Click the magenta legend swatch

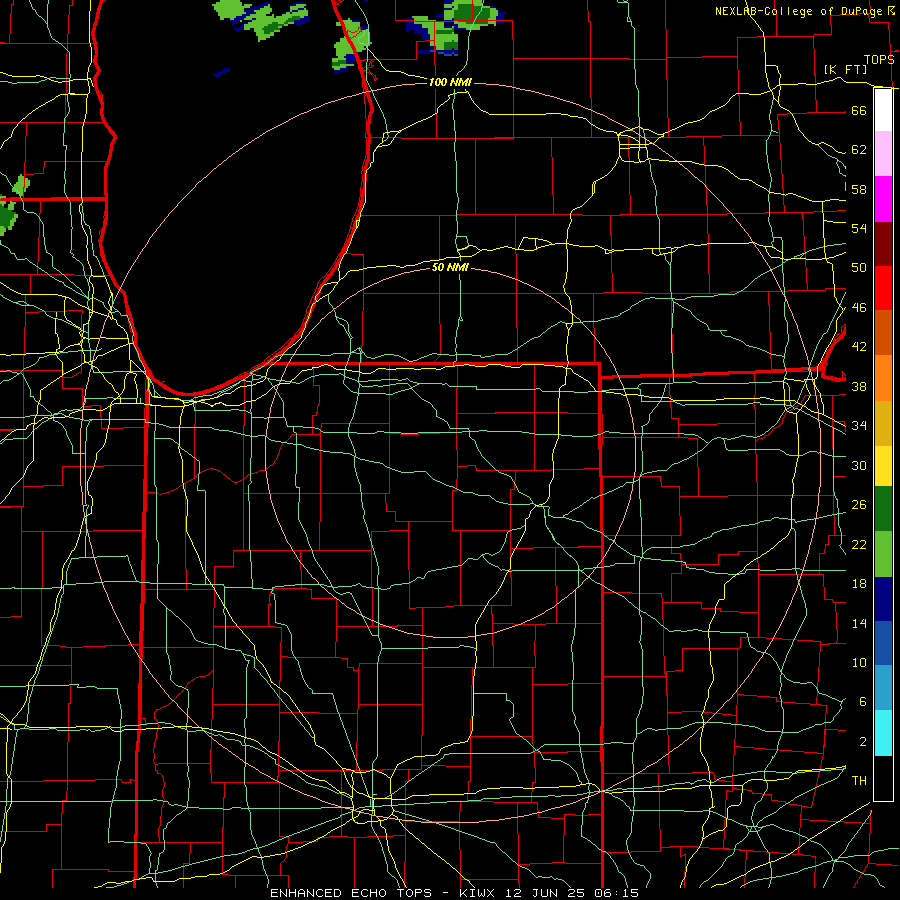pyautogui.click(x=883, y=199)
